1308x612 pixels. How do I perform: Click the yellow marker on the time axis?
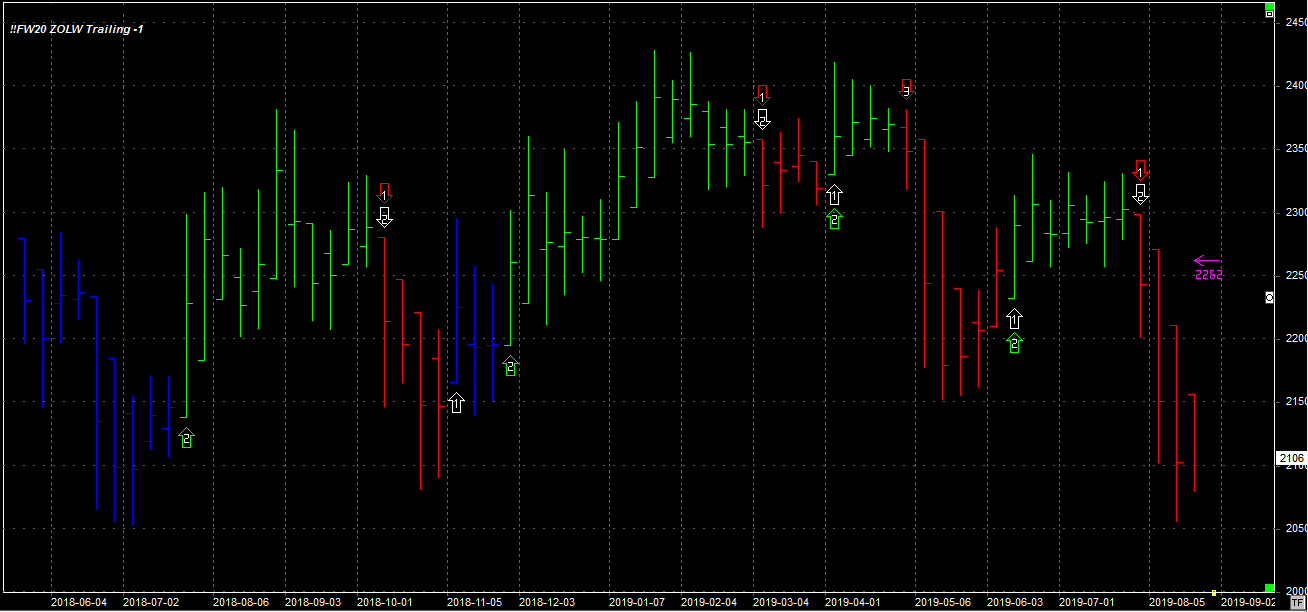pyautogui.click(x=1213, y=593)
